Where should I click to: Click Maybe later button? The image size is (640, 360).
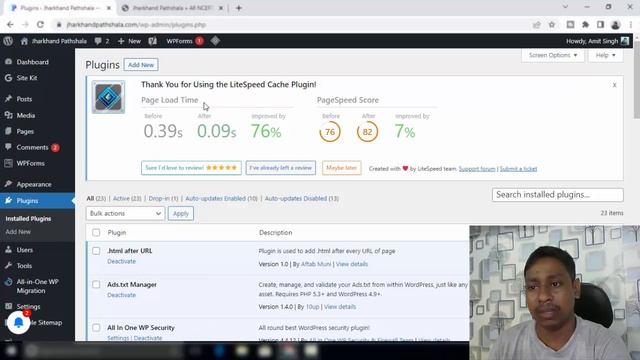click(x=341, y=168)
